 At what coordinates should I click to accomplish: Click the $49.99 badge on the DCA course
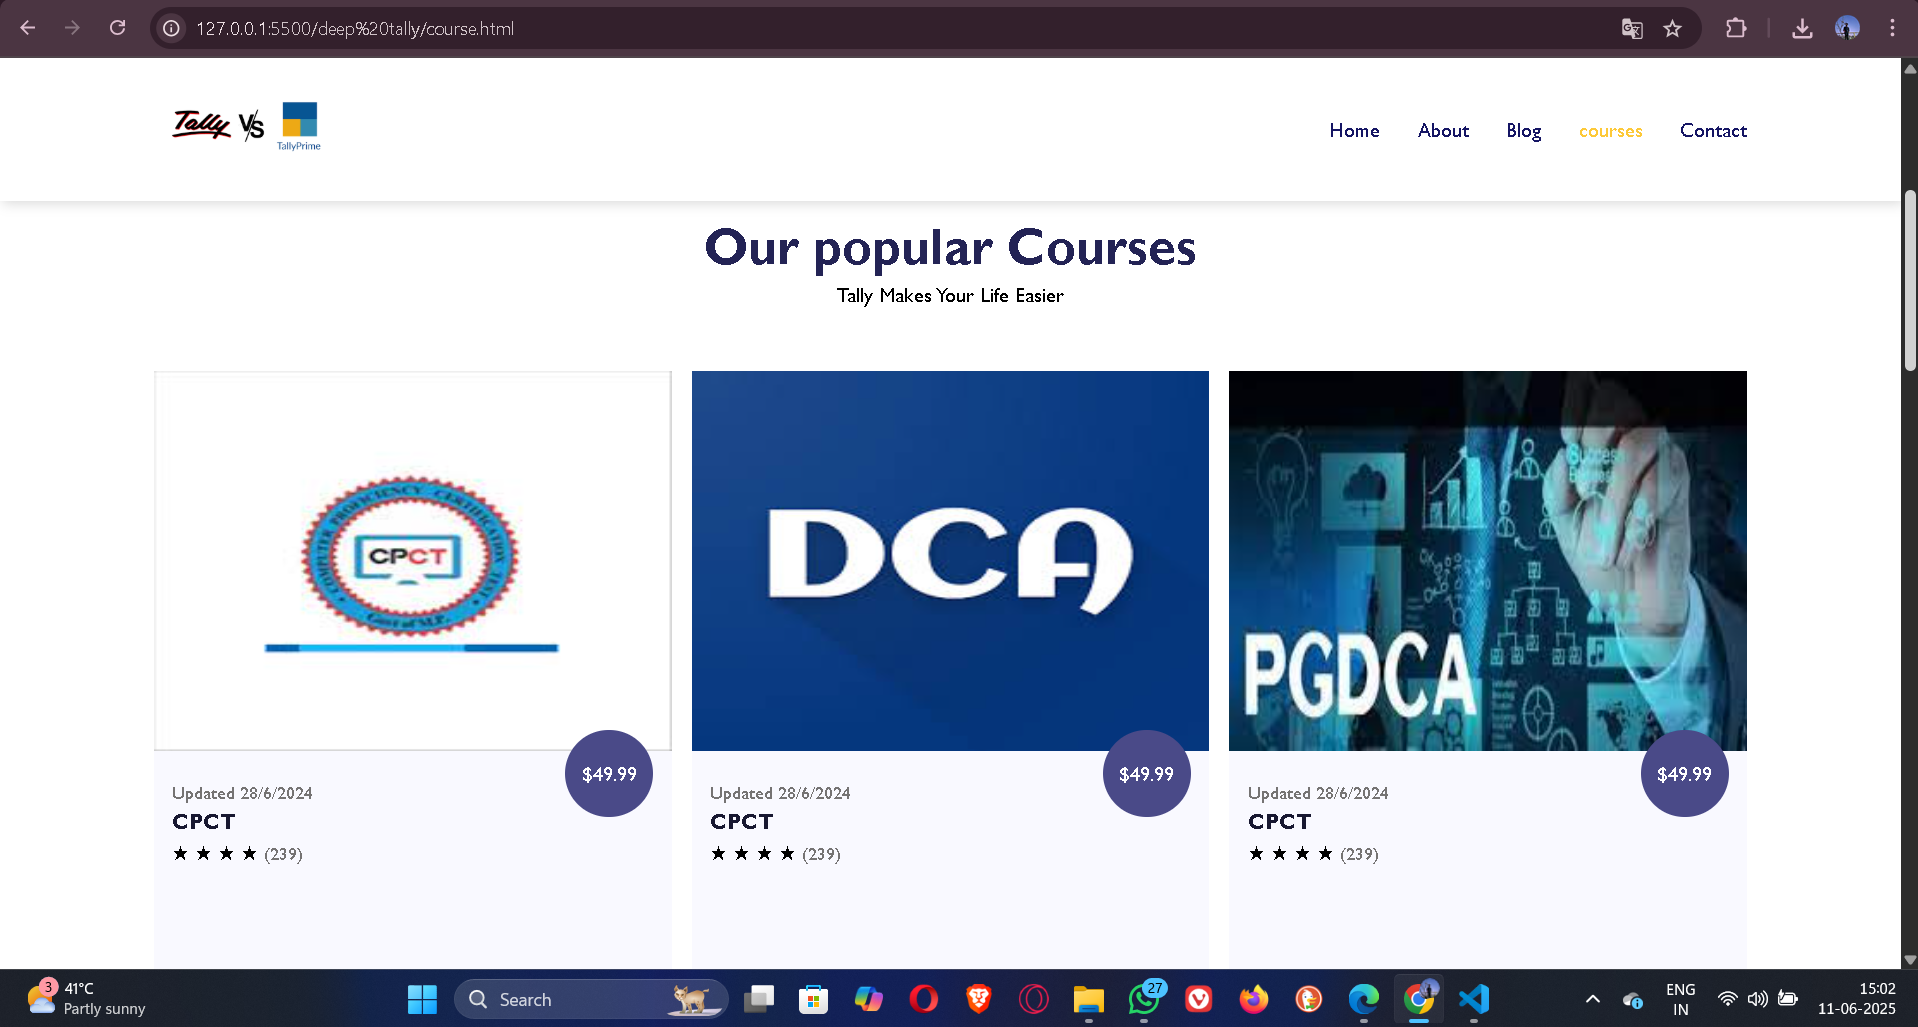click(x=1146, y=773)
